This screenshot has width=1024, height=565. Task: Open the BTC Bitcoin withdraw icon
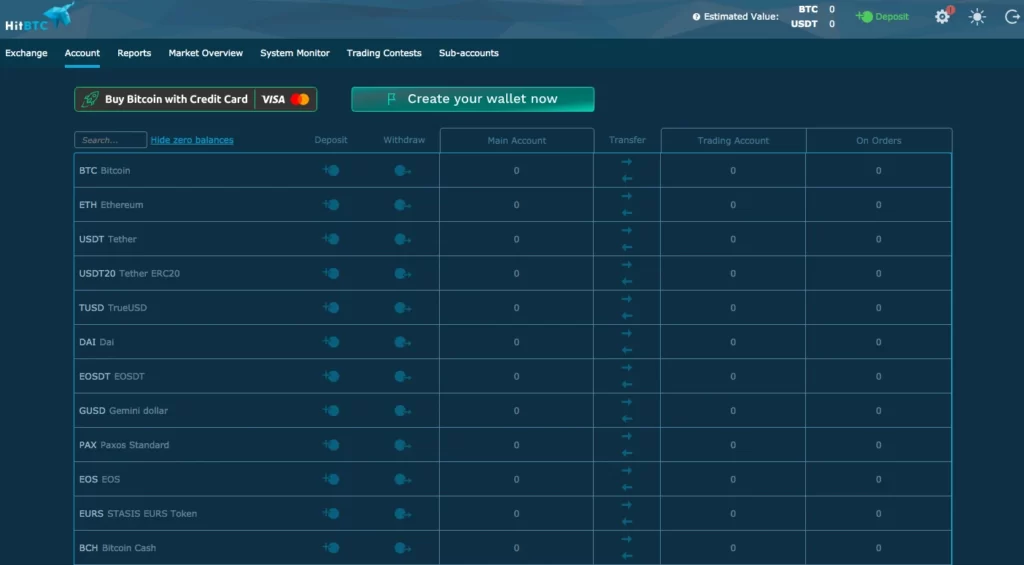(402, 171)
